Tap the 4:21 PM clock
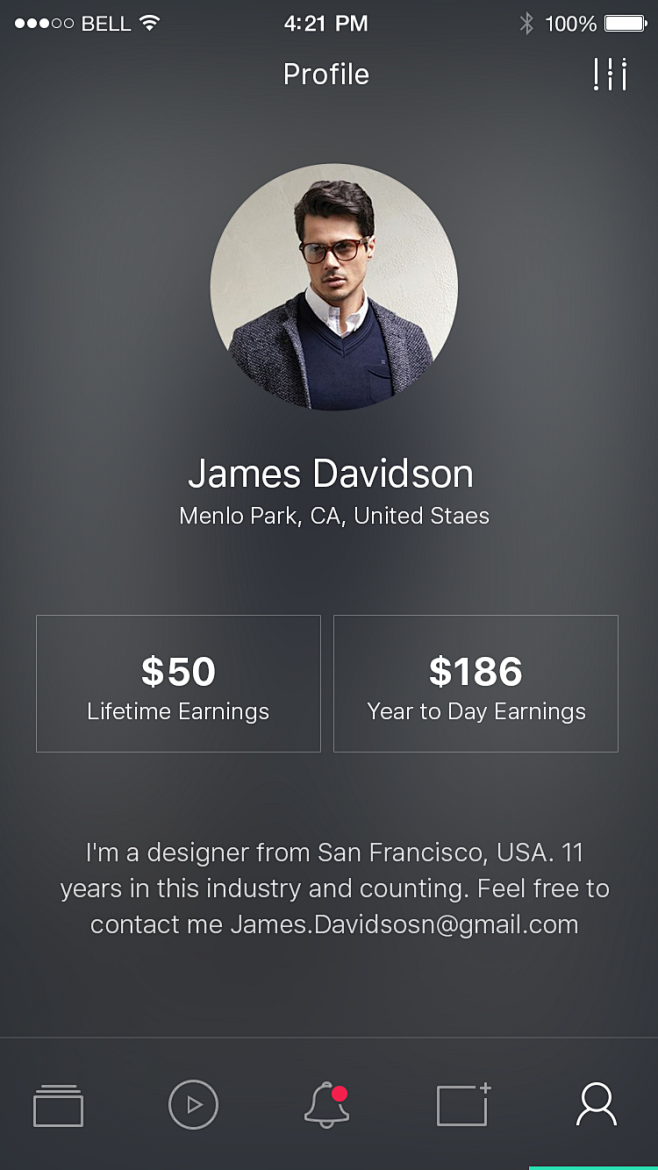This screenshot has height=1170, width=658. [x=326, y=23]
